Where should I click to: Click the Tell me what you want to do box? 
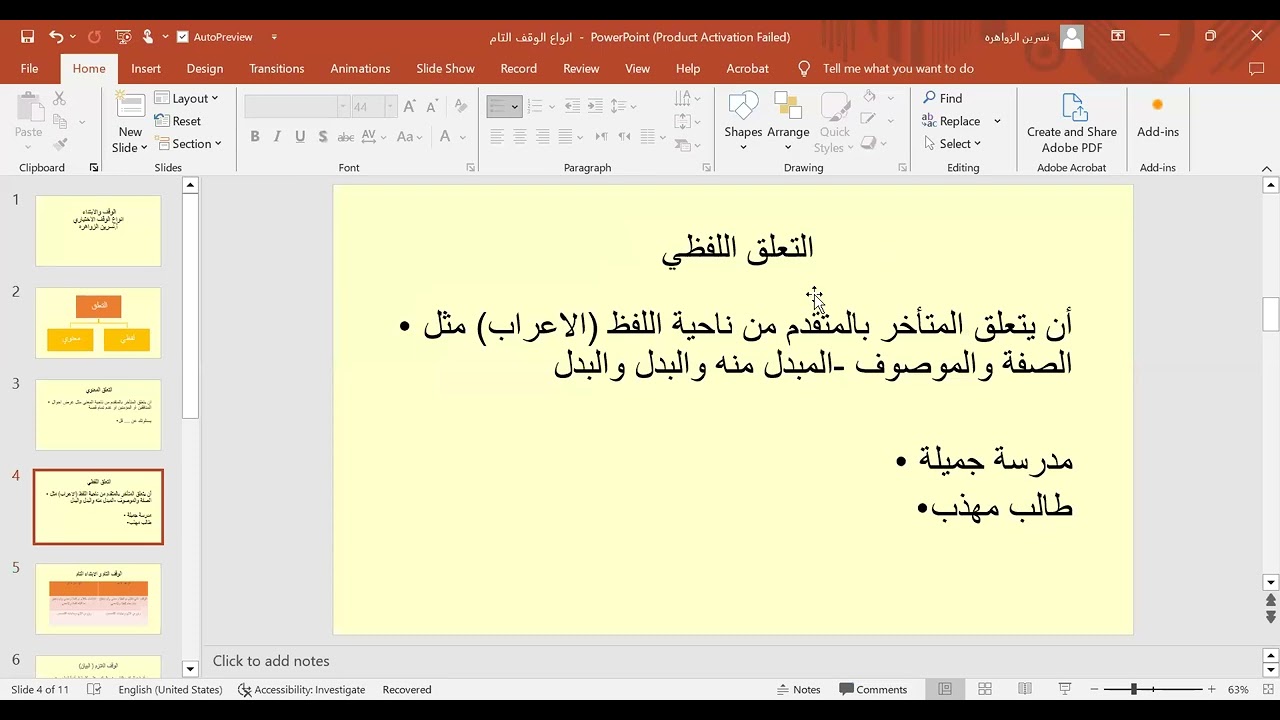pyautogui.click(x=898, y=69)
